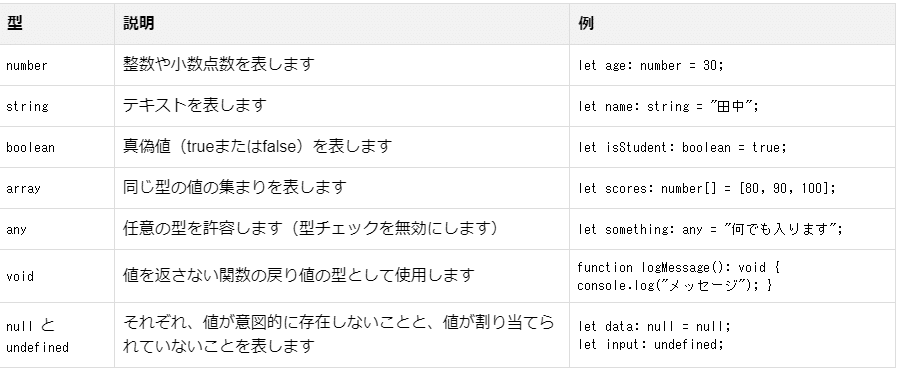This screenshot has height=369, width=898.
Task: Click the 整数や小数点数を表します description
Action: coord(219,64)
